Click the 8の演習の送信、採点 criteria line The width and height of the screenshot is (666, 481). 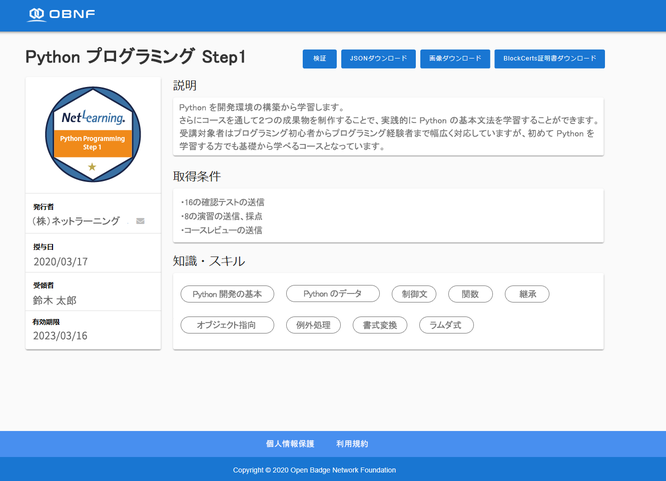[221, 216]
